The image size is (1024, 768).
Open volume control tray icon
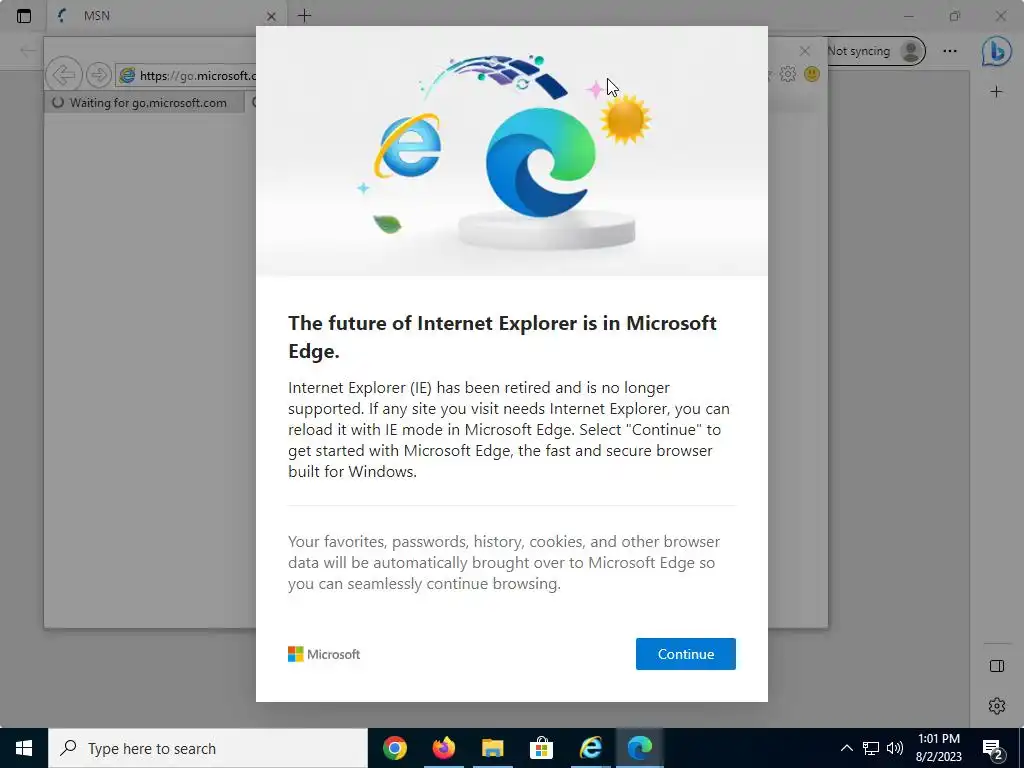pyautogui.click(x=895, y=748)
